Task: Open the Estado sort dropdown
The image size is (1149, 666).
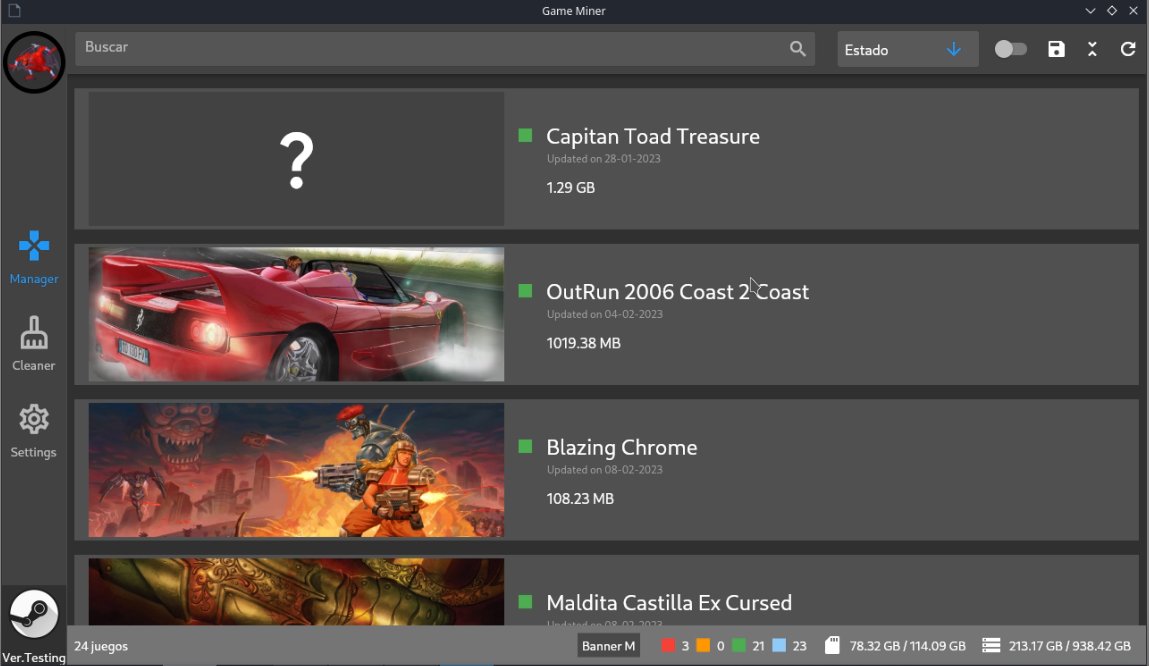Action: point(907,49)
